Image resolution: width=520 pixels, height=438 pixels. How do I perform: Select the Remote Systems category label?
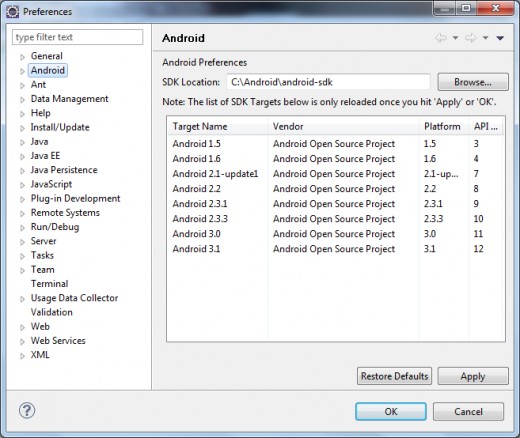pyautogui.click(x=65, y=213)
